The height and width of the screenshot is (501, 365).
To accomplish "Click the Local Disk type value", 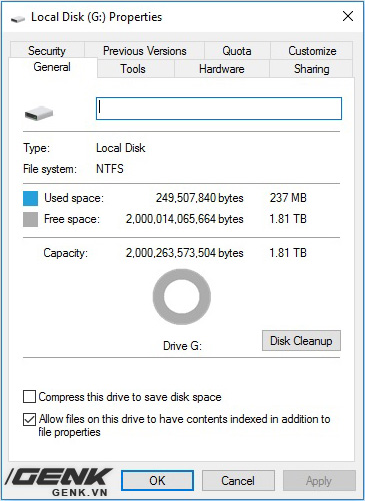I will (121, 148).
